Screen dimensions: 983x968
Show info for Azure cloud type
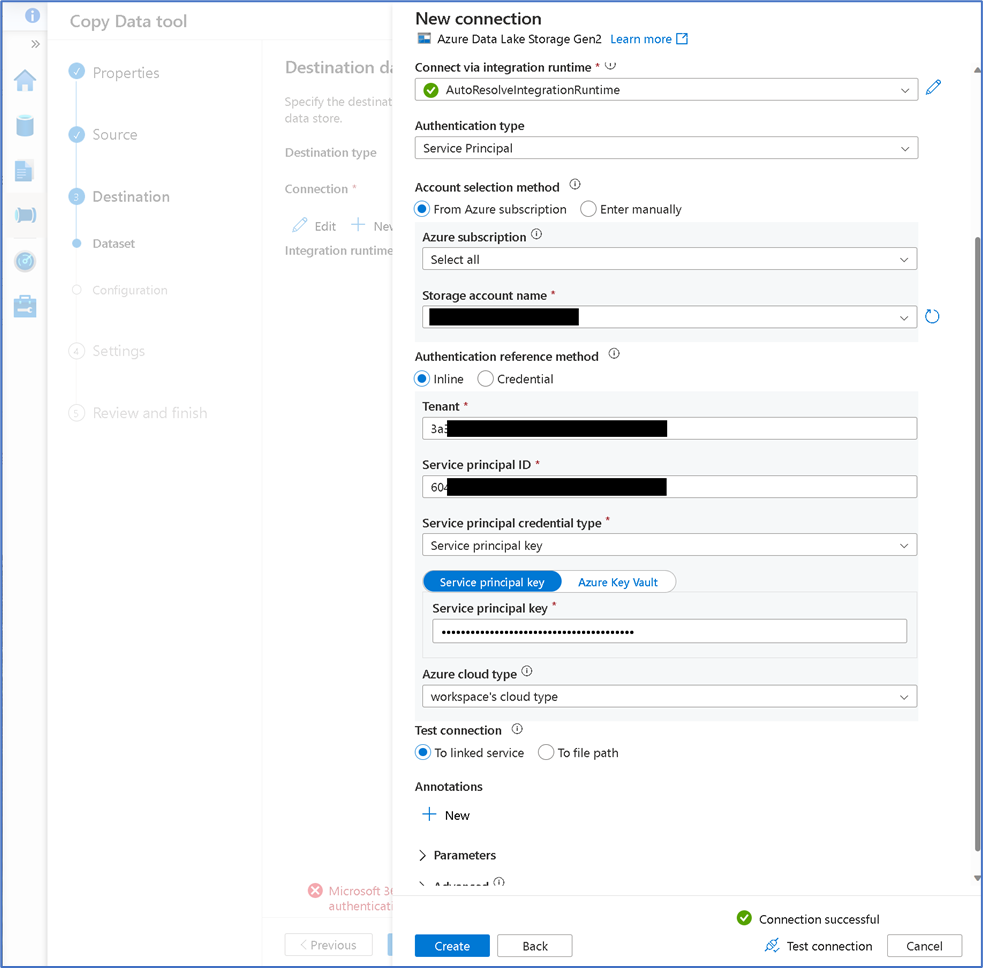coord(527,671)
